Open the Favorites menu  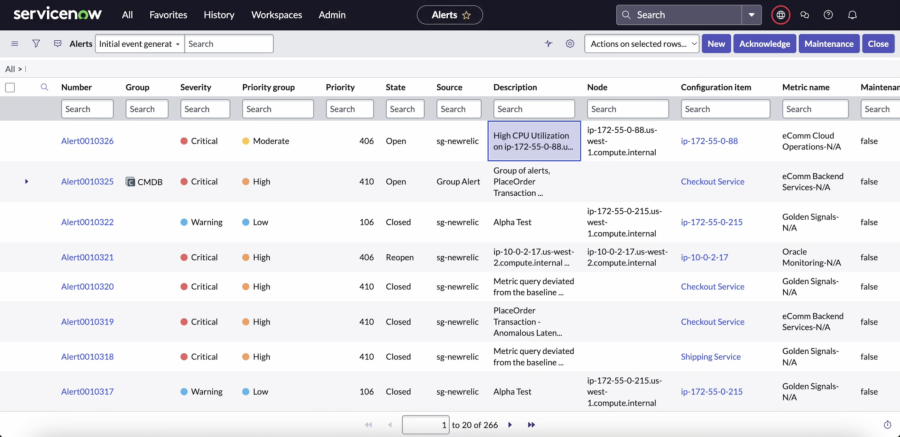click(168, 15)
